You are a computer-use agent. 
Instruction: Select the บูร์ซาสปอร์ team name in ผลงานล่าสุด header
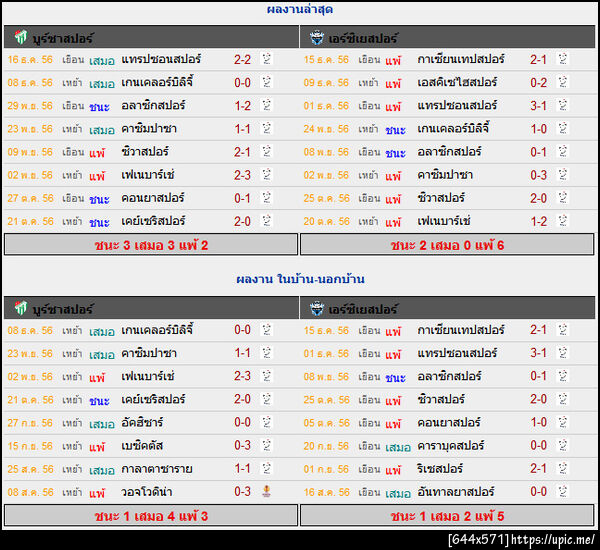pos(62,38)
